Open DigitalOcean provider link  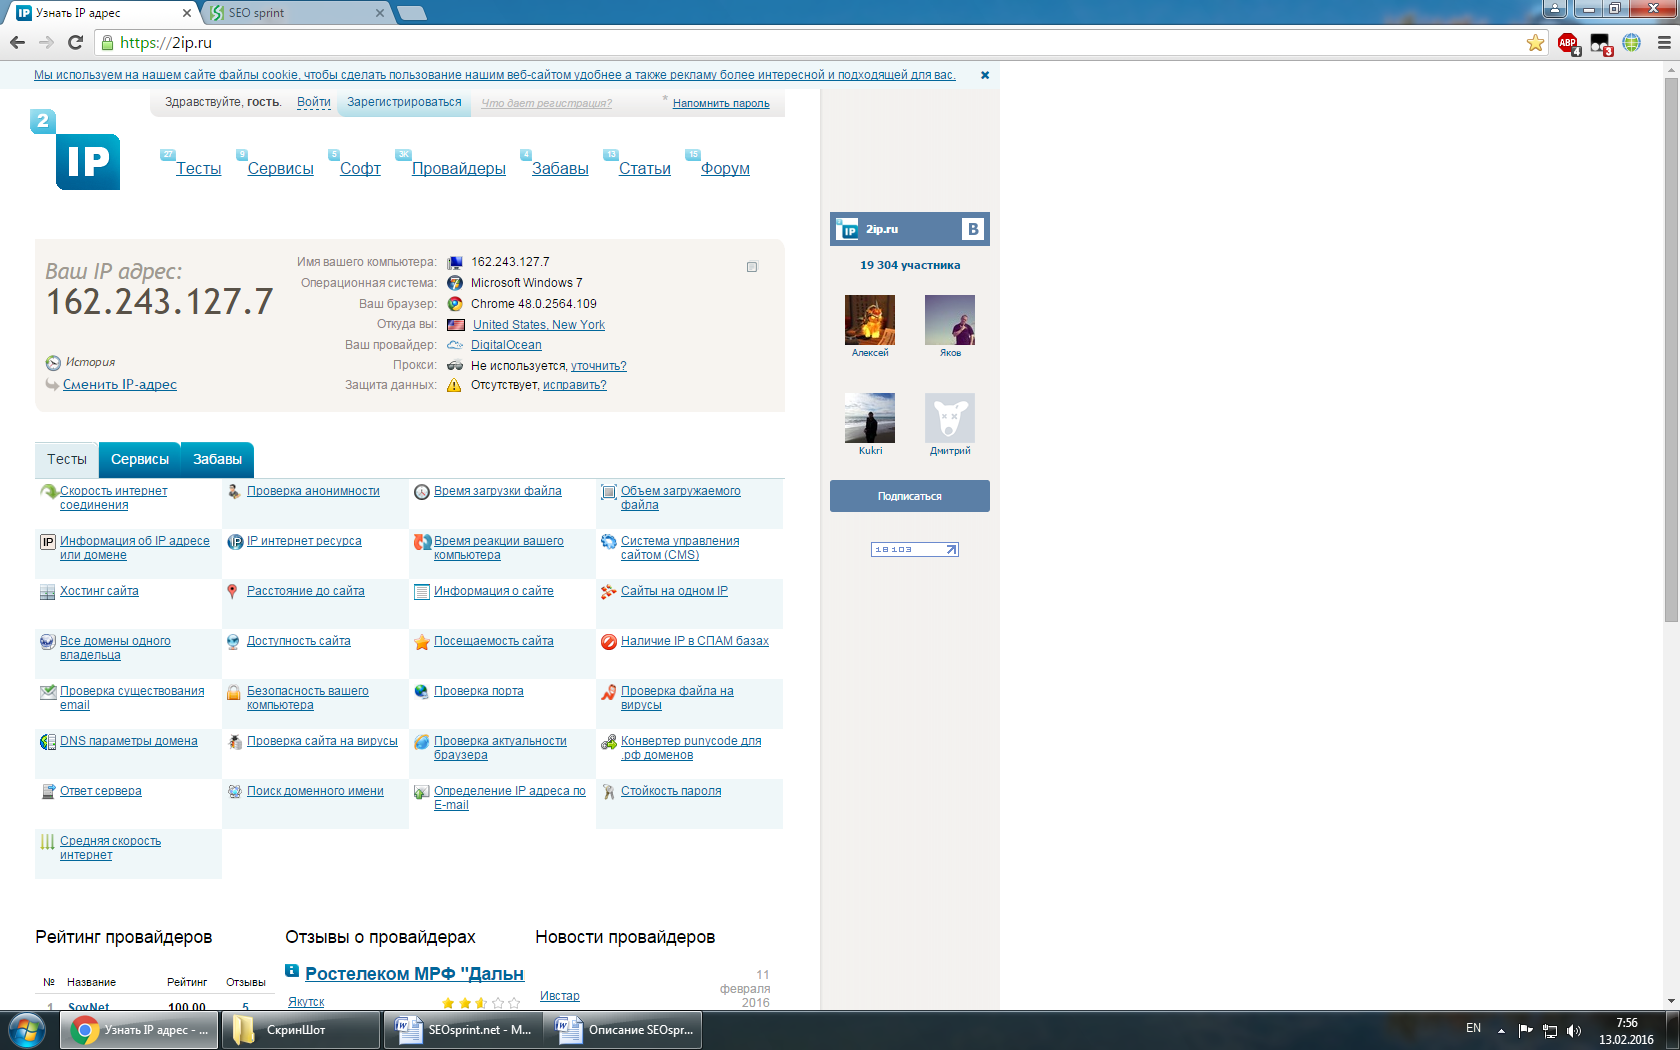click(506, 345)
